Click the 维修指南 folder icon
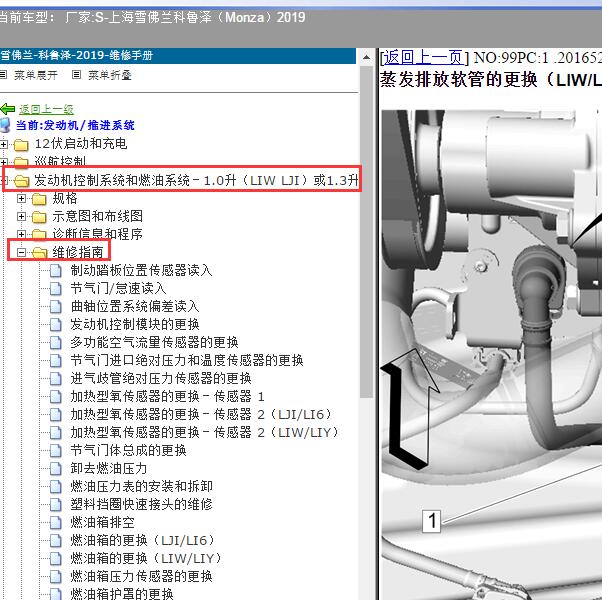Viewport: 602px width, 600px height. [39, 253]
